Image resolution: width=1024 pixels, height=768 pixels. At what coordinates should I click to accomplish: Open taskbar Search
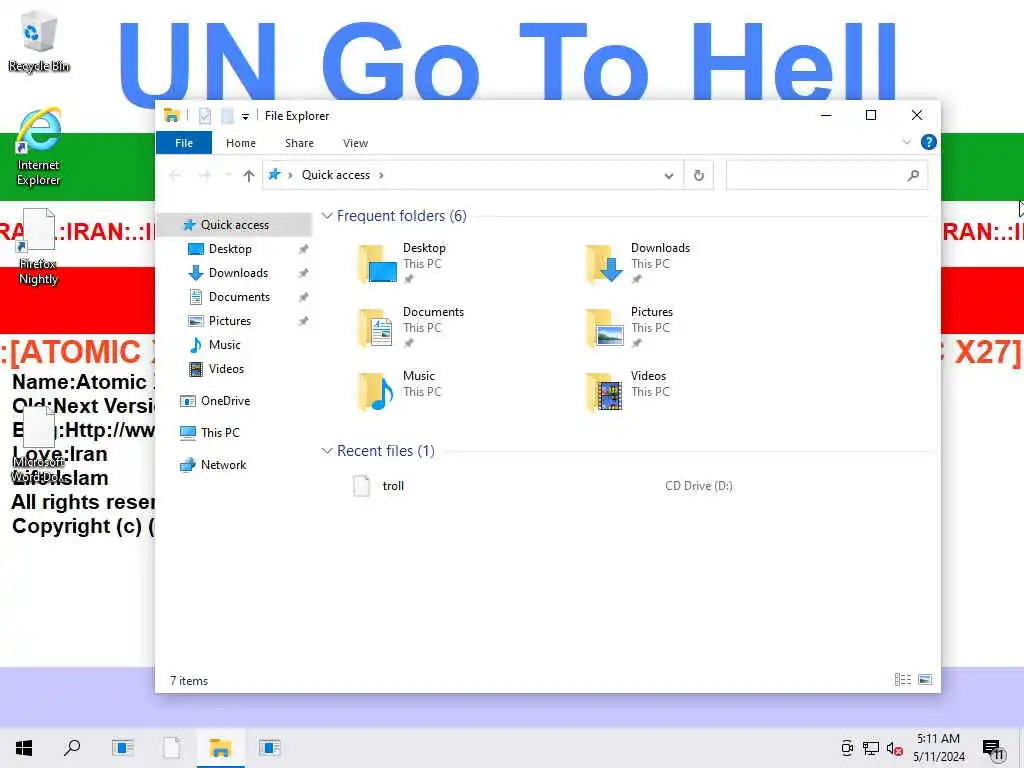72,748
